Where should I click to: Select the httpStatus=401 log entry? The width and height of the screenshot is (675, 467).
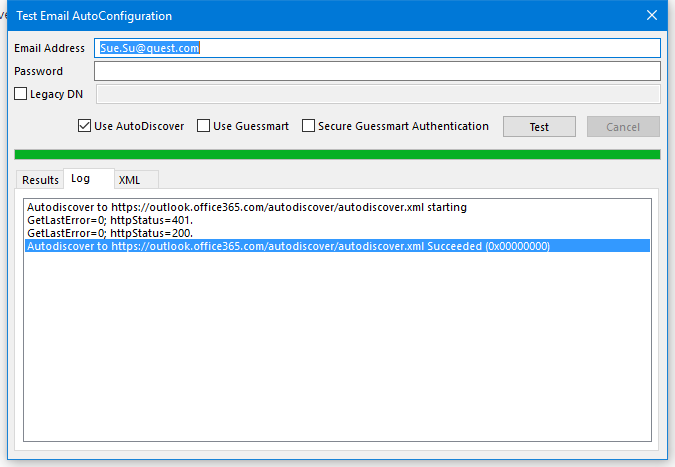110,220
